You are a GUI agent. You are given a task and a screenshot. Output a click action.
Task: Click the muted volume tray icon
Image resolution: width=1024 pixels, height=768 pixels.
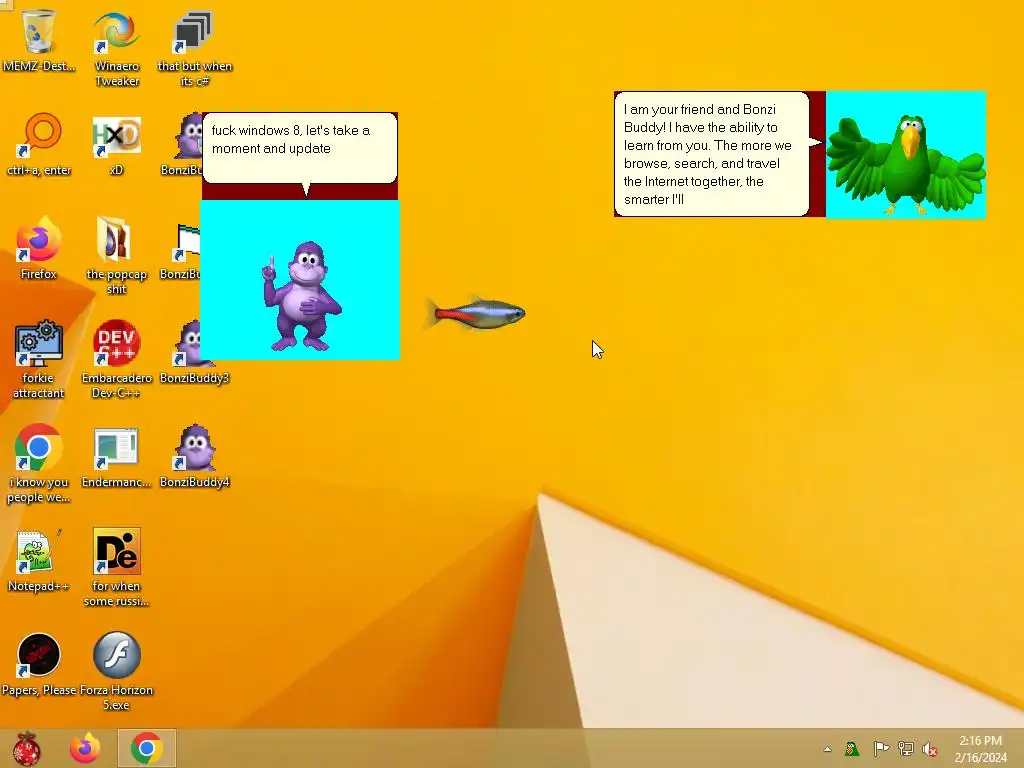tap(930, 749)
